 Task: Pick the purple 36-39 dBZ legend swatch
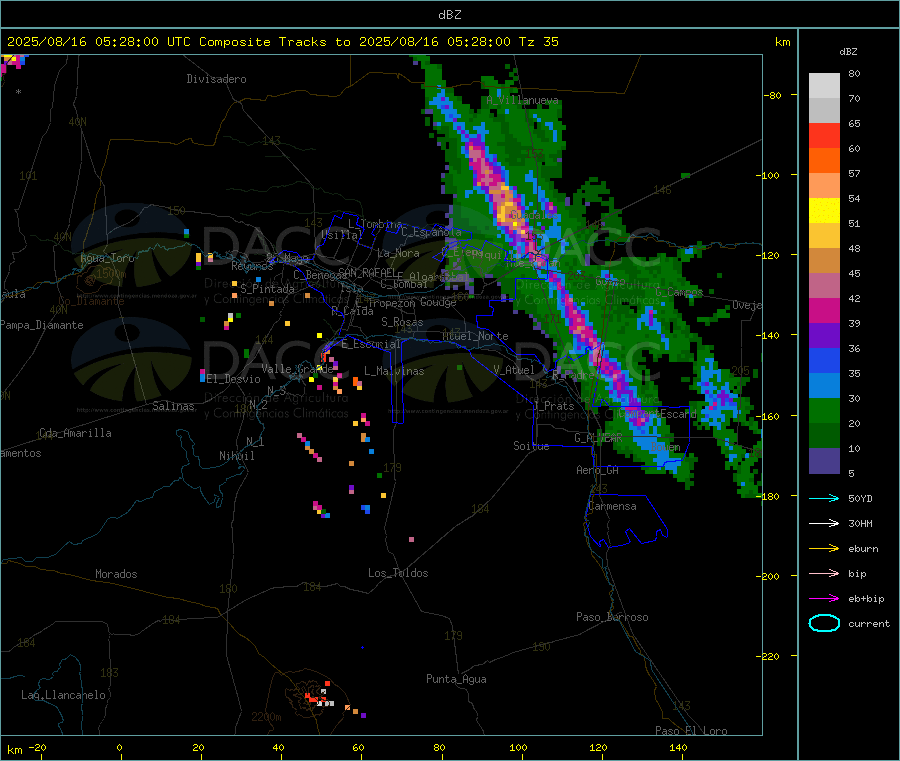click(824, 336)
